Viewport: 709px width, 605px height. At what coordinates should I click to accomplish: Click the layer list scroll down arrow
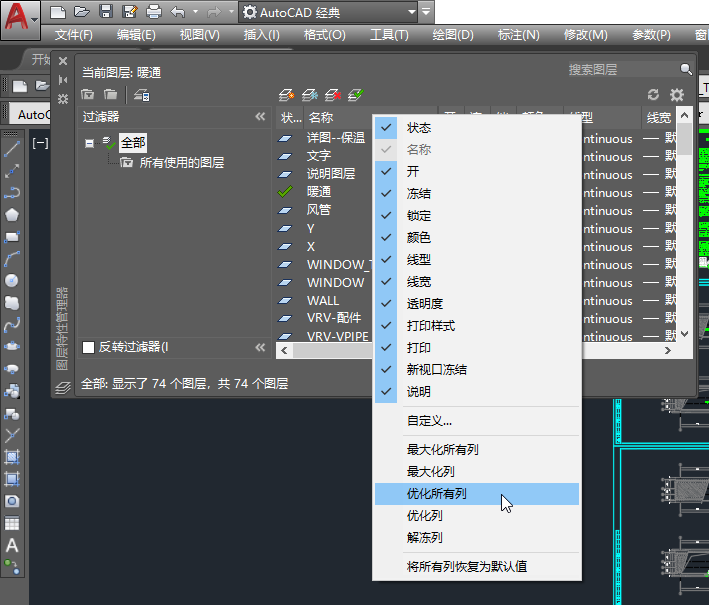[685, 334]
